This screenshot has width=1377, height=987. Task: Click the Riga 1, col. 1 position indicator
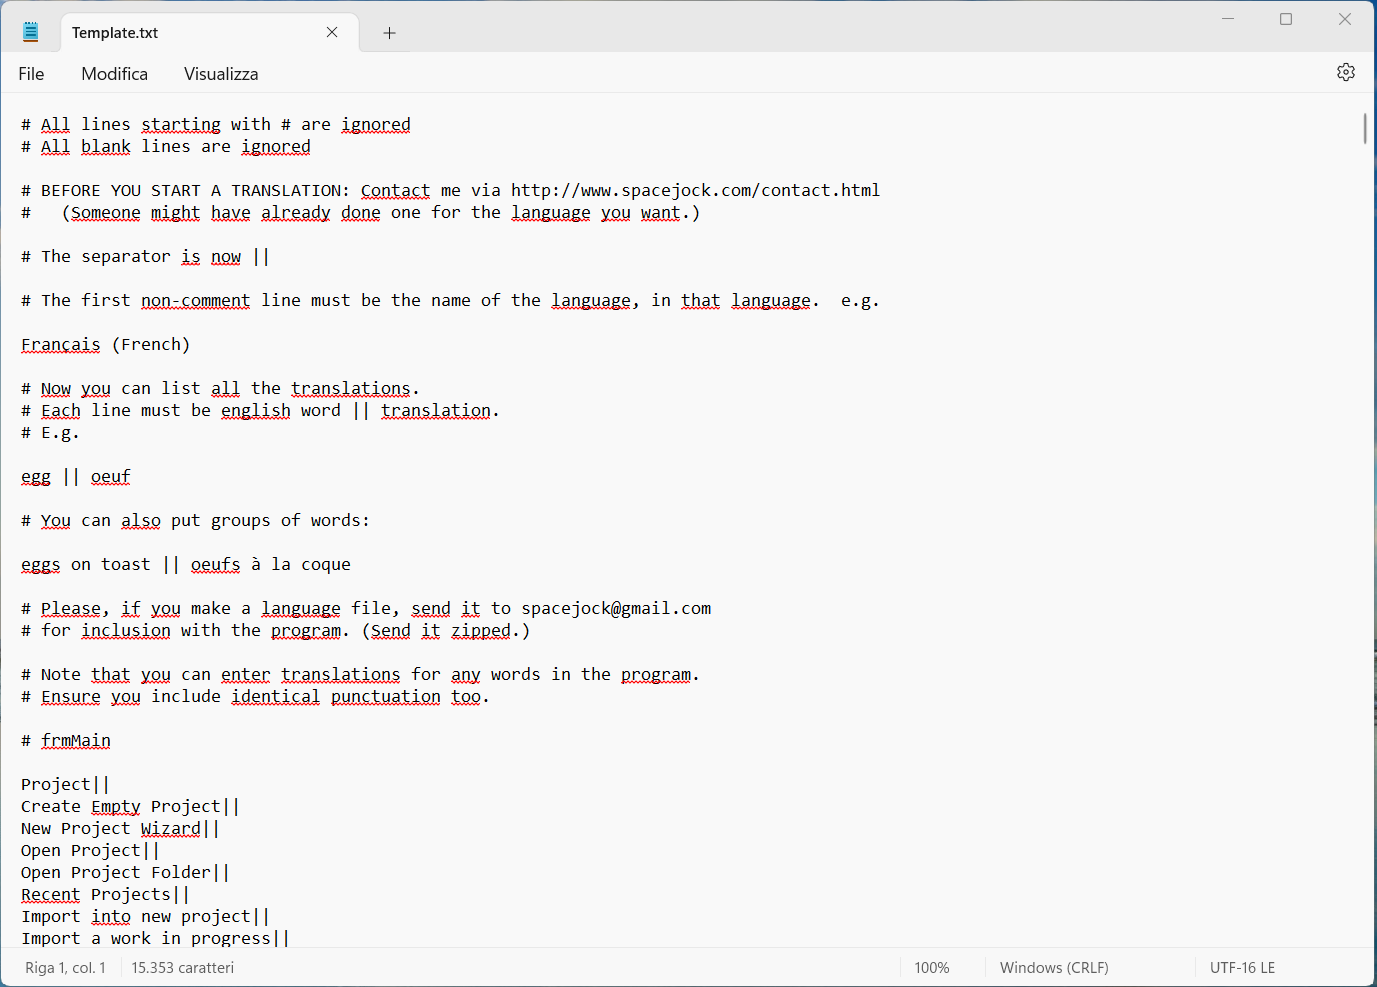(x=64, y=967)
